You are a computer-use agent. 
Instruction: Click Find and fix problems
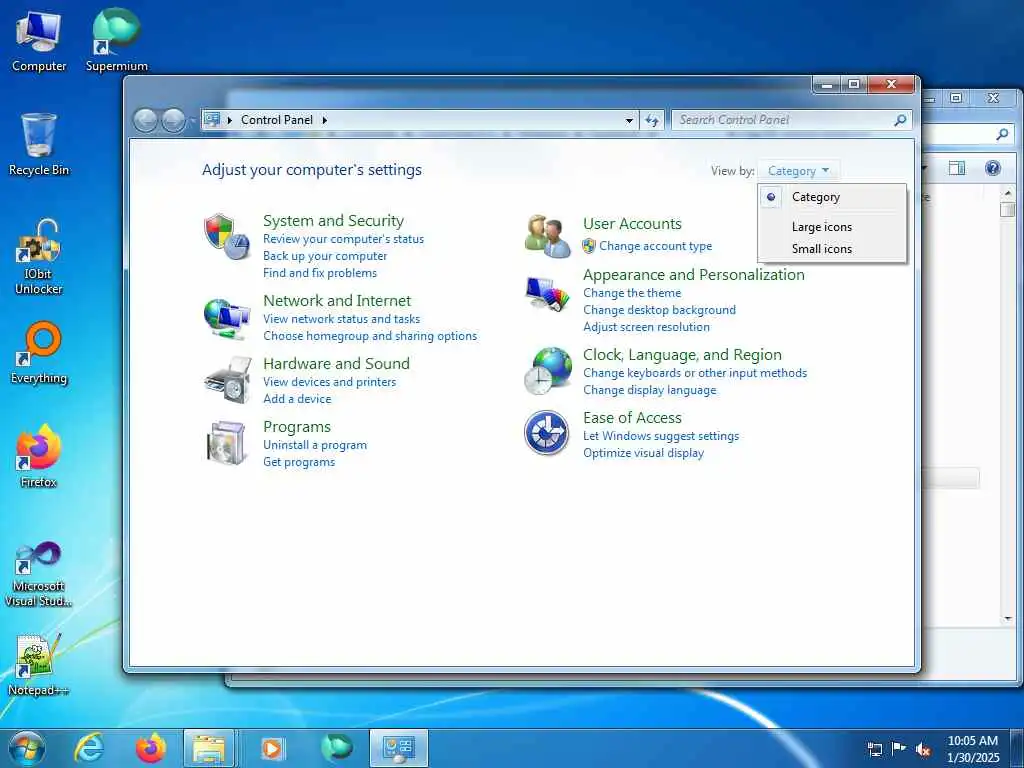click(x=319, y=273)
